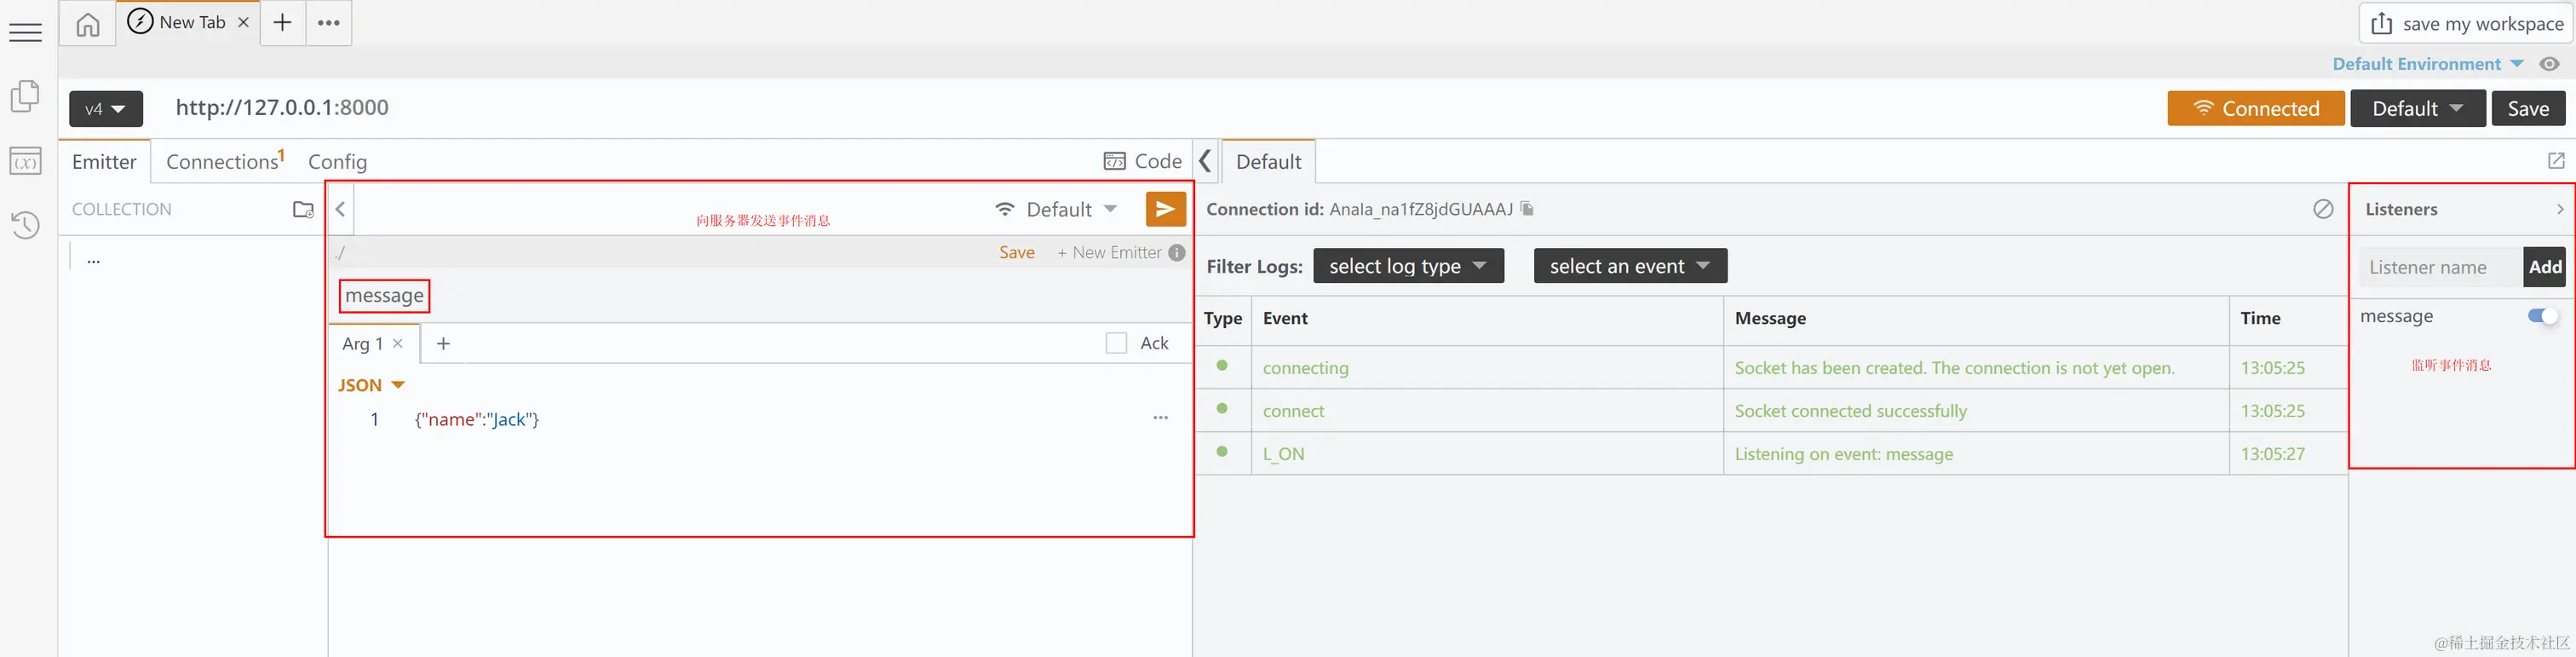Open the three-dots tab options menu
Screen dimensions: 2576x657
tap(328, 22)
